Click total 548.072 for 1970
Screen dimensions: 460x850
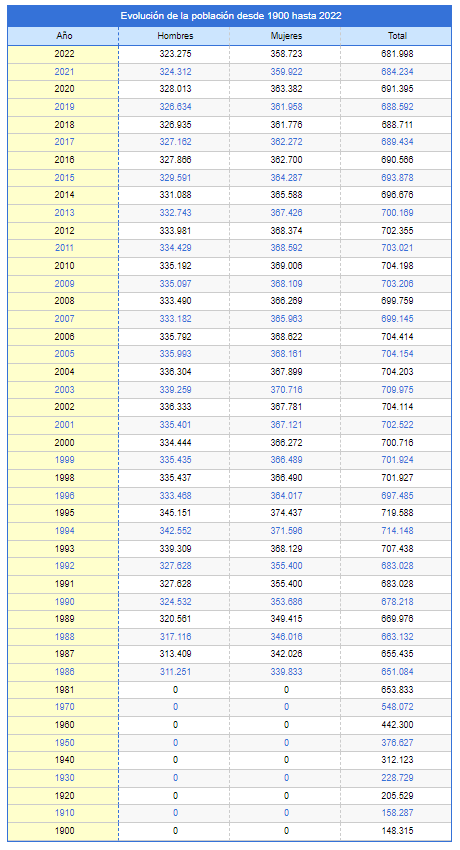pos(397,707)
